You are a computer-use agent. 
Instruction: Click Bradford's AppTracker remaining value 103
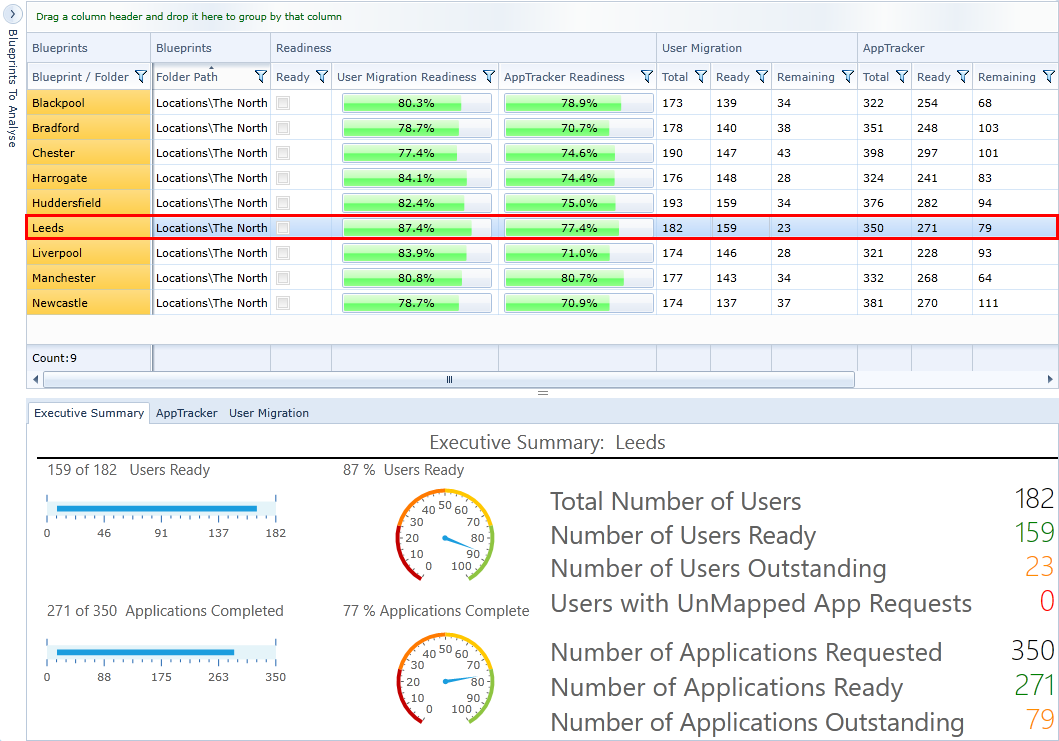tap(988, 128)
